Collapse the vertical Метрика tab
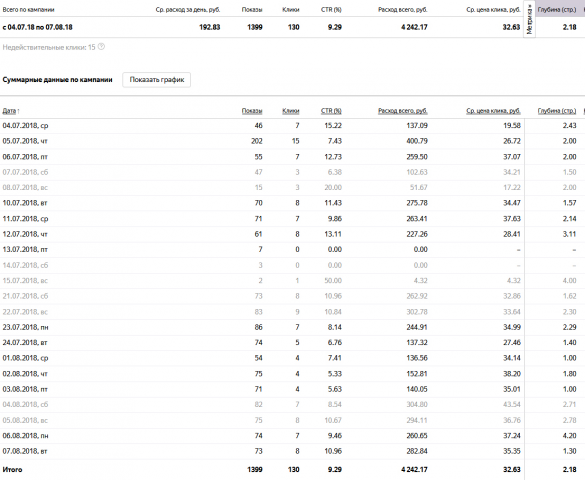 click(x=529, y=19)
